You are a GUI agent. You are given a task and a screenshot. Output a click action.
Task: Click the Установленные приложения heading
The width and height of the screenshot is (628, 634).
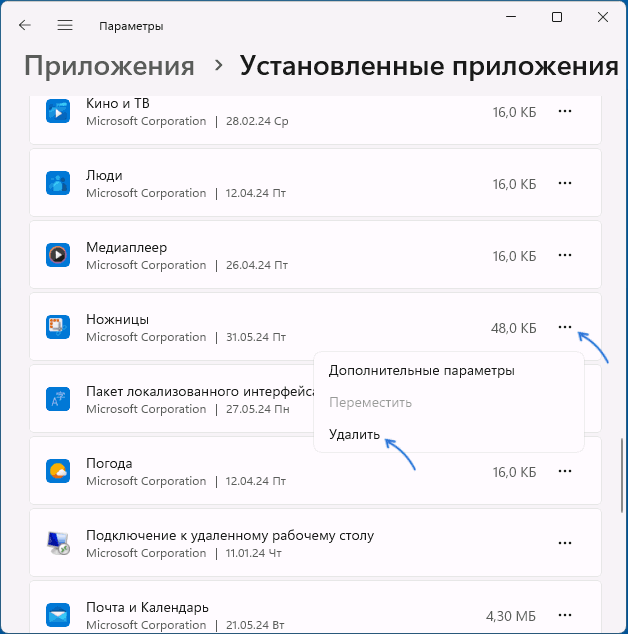pyautogui.click(x=429, y=66)
